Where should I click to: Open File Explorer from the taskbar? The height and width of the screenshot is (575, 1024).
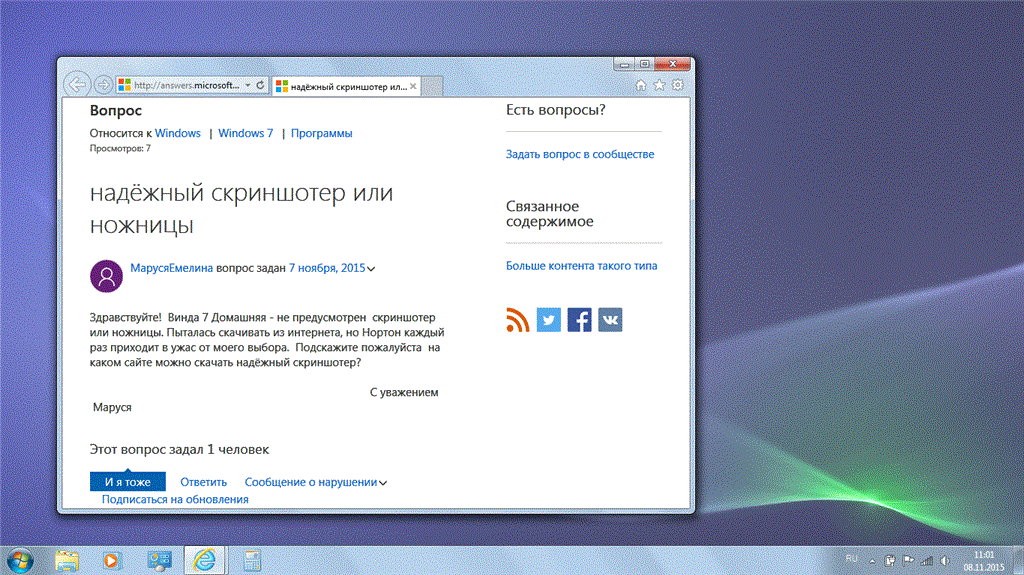(67, 560)
